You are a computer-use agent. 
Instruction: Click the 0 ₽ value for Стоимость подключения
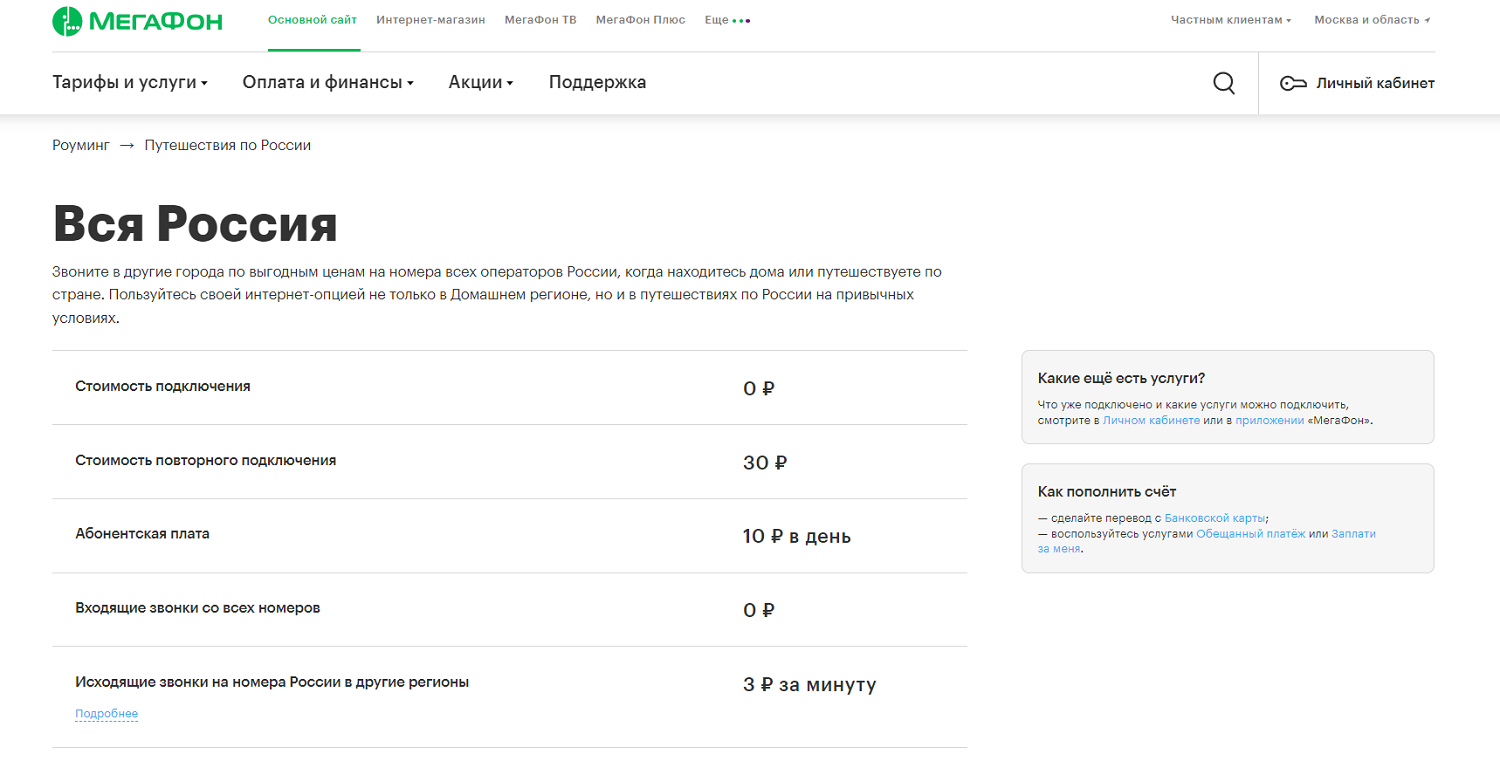click(x=759, y=389)
